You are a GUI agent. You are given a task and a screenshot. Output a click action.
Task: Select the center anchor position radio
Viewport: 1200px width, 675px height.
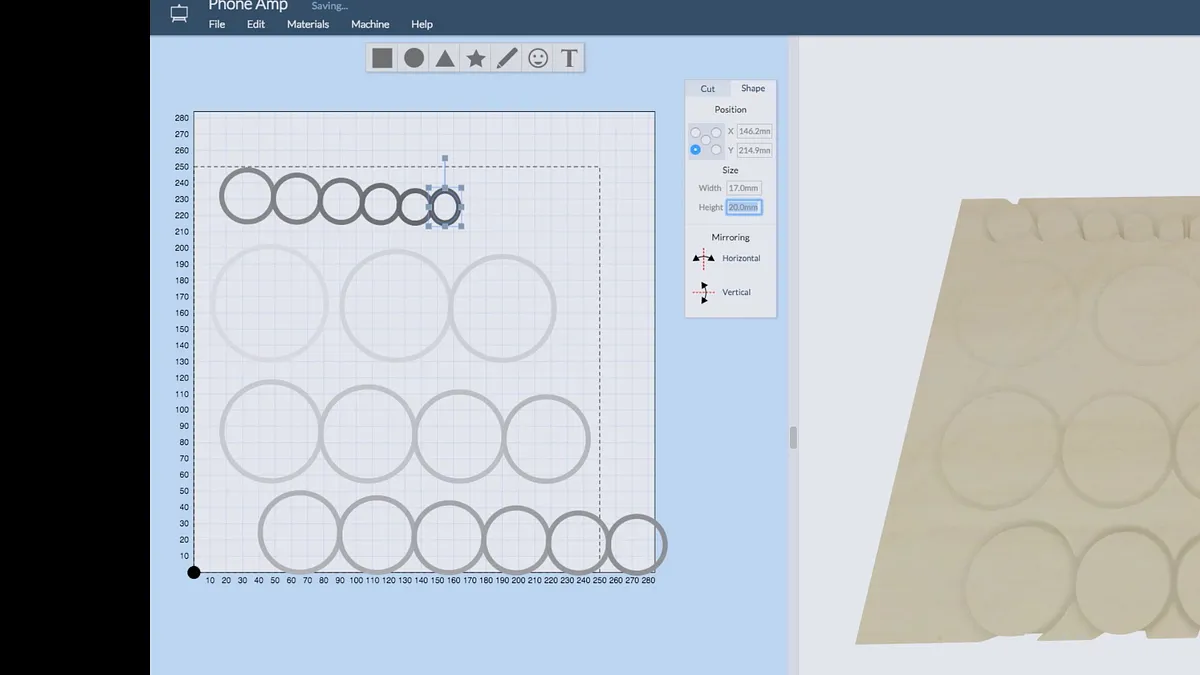point(706,140)
